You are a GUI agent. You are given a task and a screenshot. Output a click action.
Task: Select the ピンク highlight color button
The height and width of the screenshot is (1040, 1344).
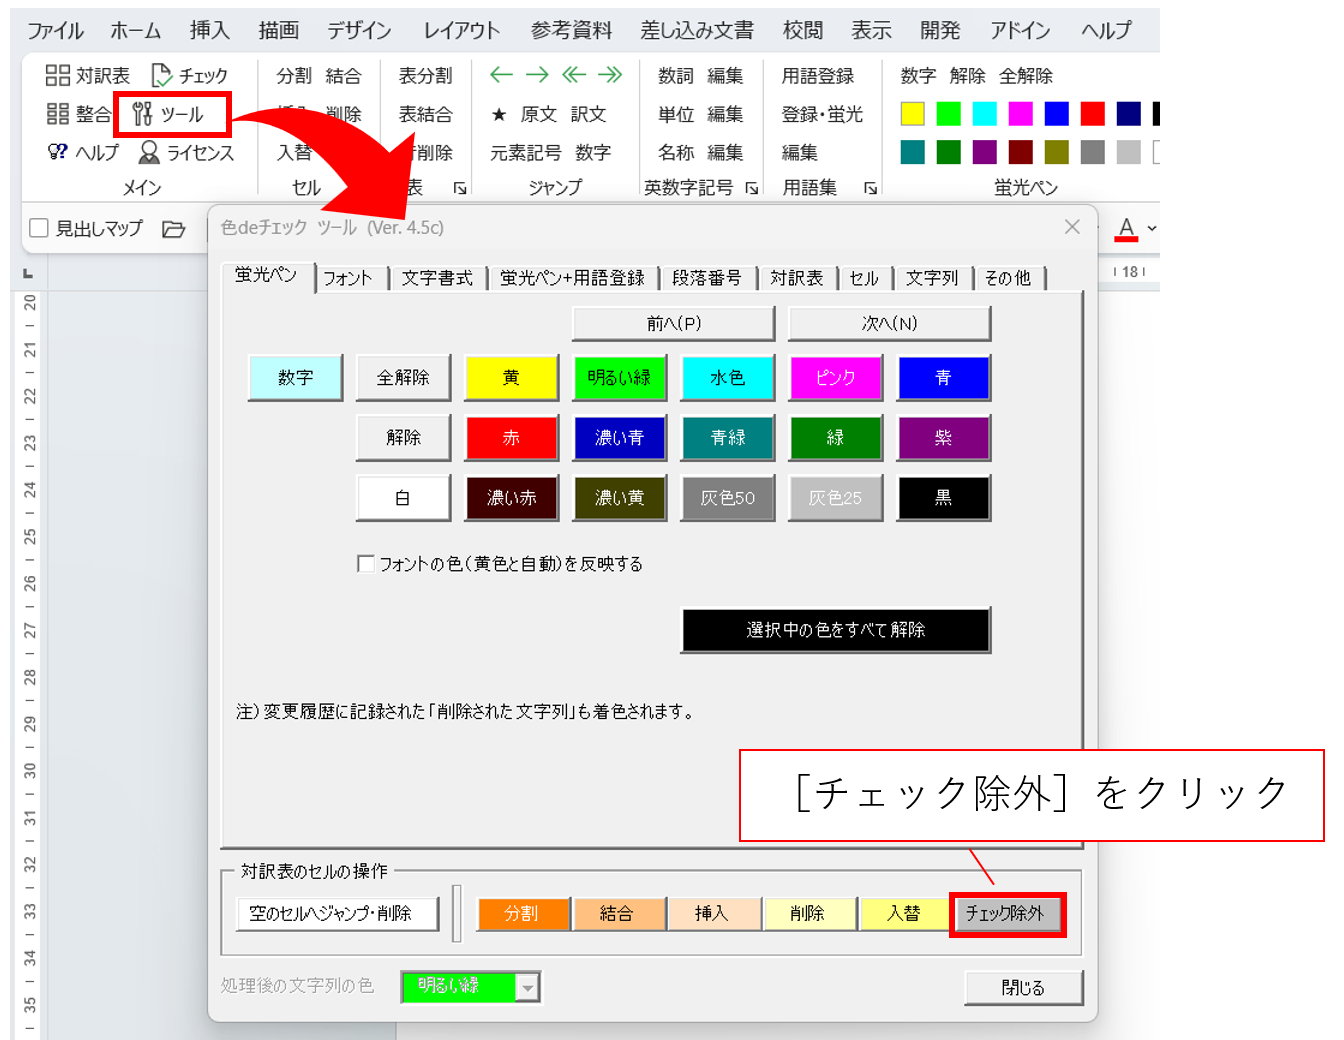coord(835,378)
